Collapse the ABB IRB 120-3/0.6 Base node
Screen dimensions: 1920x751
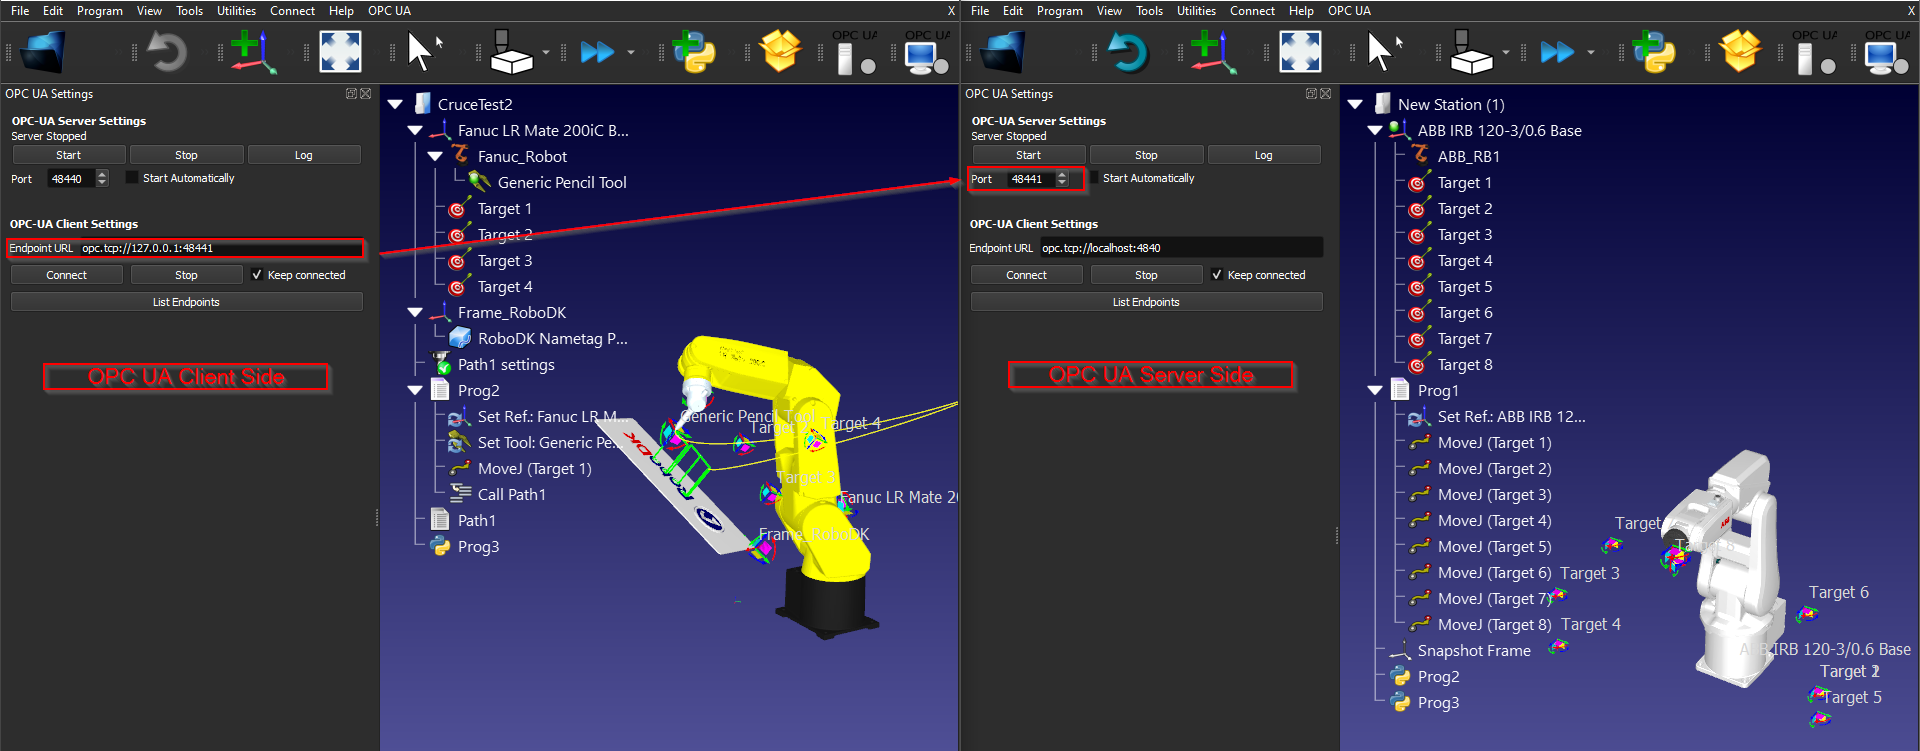point(1375,131)
